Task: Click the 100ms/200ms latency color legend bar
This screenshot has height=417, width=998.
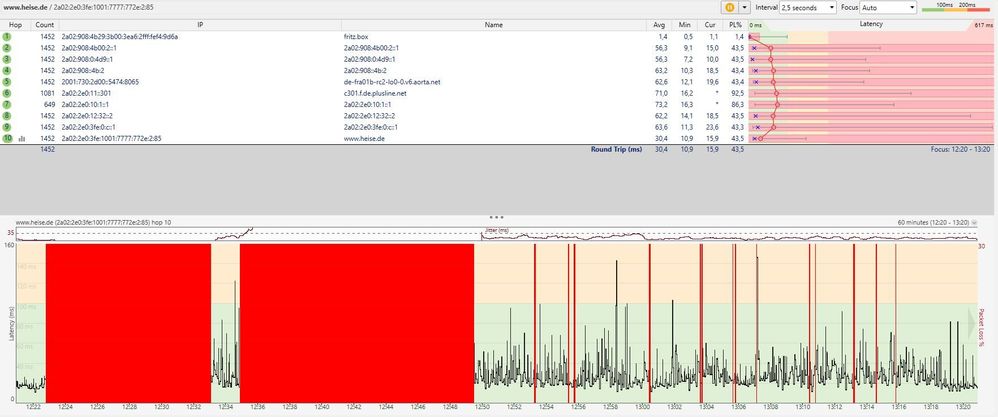Action: coord(957,8)
